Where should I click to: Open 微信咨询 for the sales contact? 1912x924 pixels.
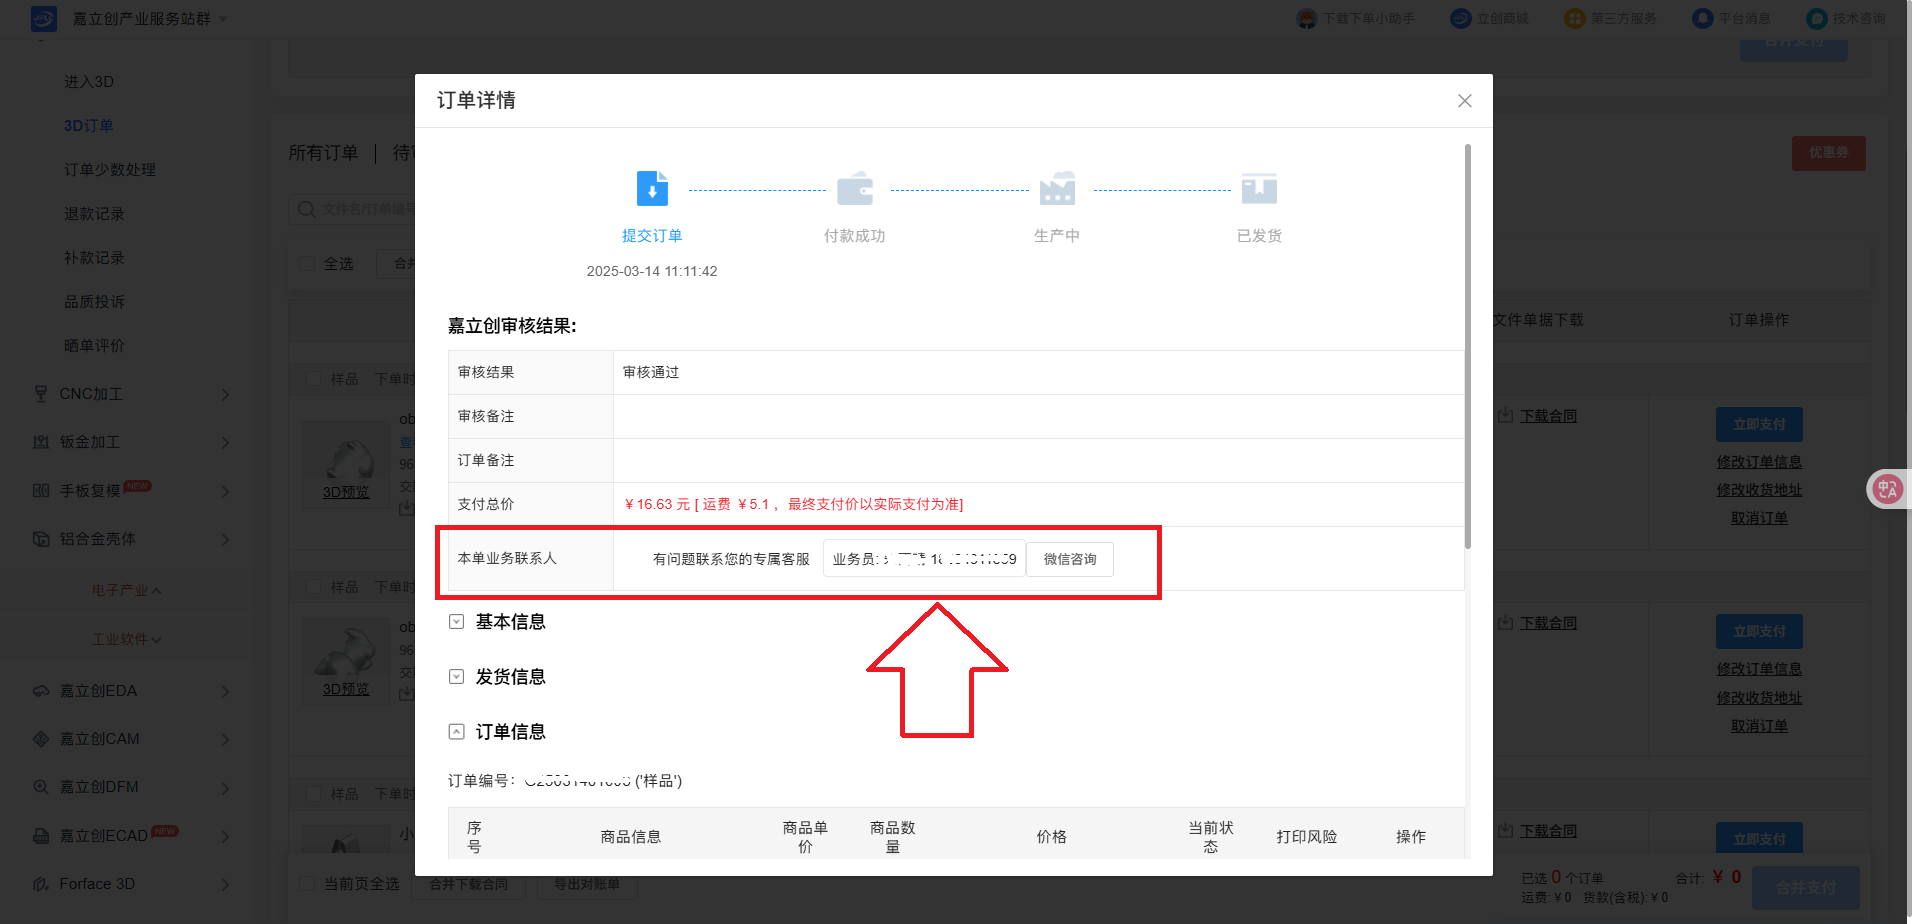coord(1070,559)
